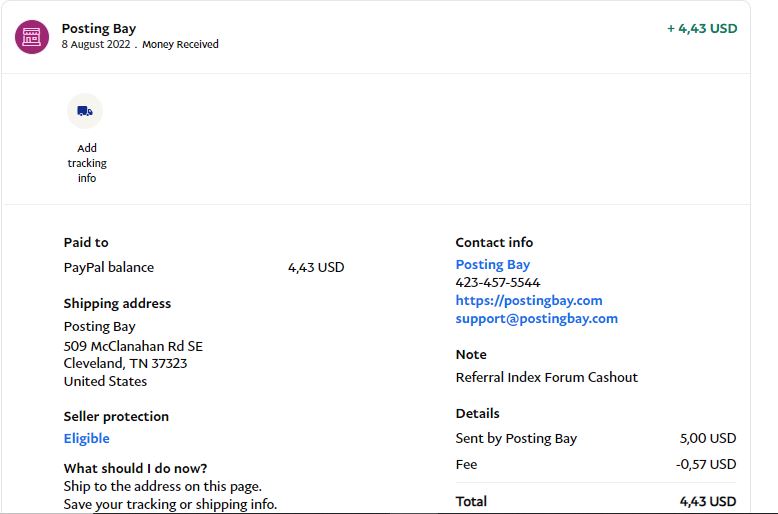This screenshot has width=778, height=514.
Task: Select Save your tracking or shipping info
Action: [170, 504]
